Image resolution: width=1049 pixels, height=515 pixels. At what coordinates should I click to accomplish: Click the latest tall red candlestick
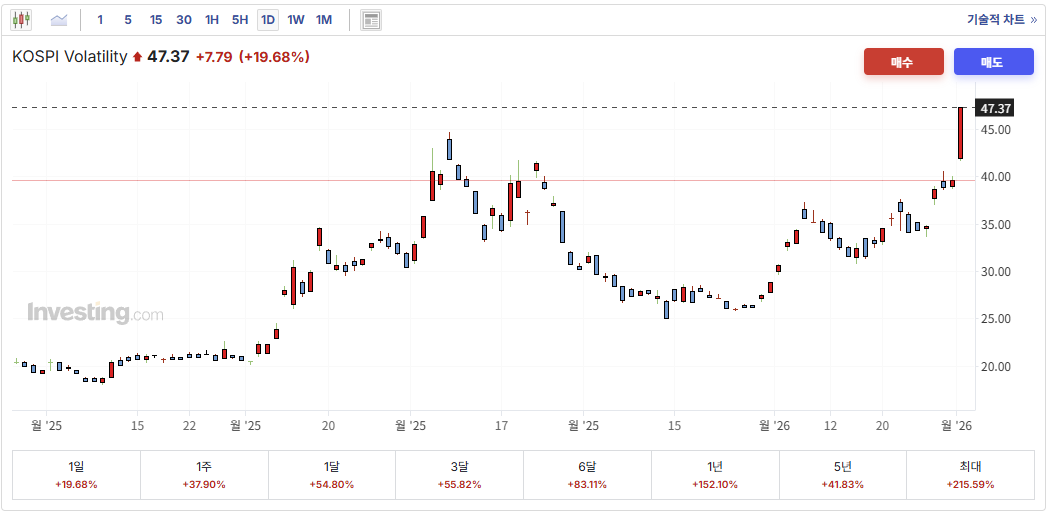coord(961,133)
